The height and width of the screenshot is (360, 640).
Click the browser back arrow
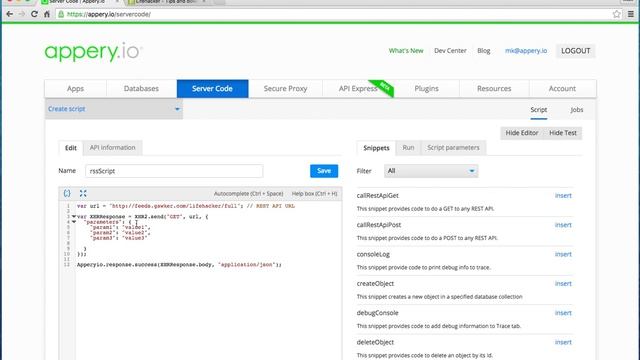coord(9,14)
